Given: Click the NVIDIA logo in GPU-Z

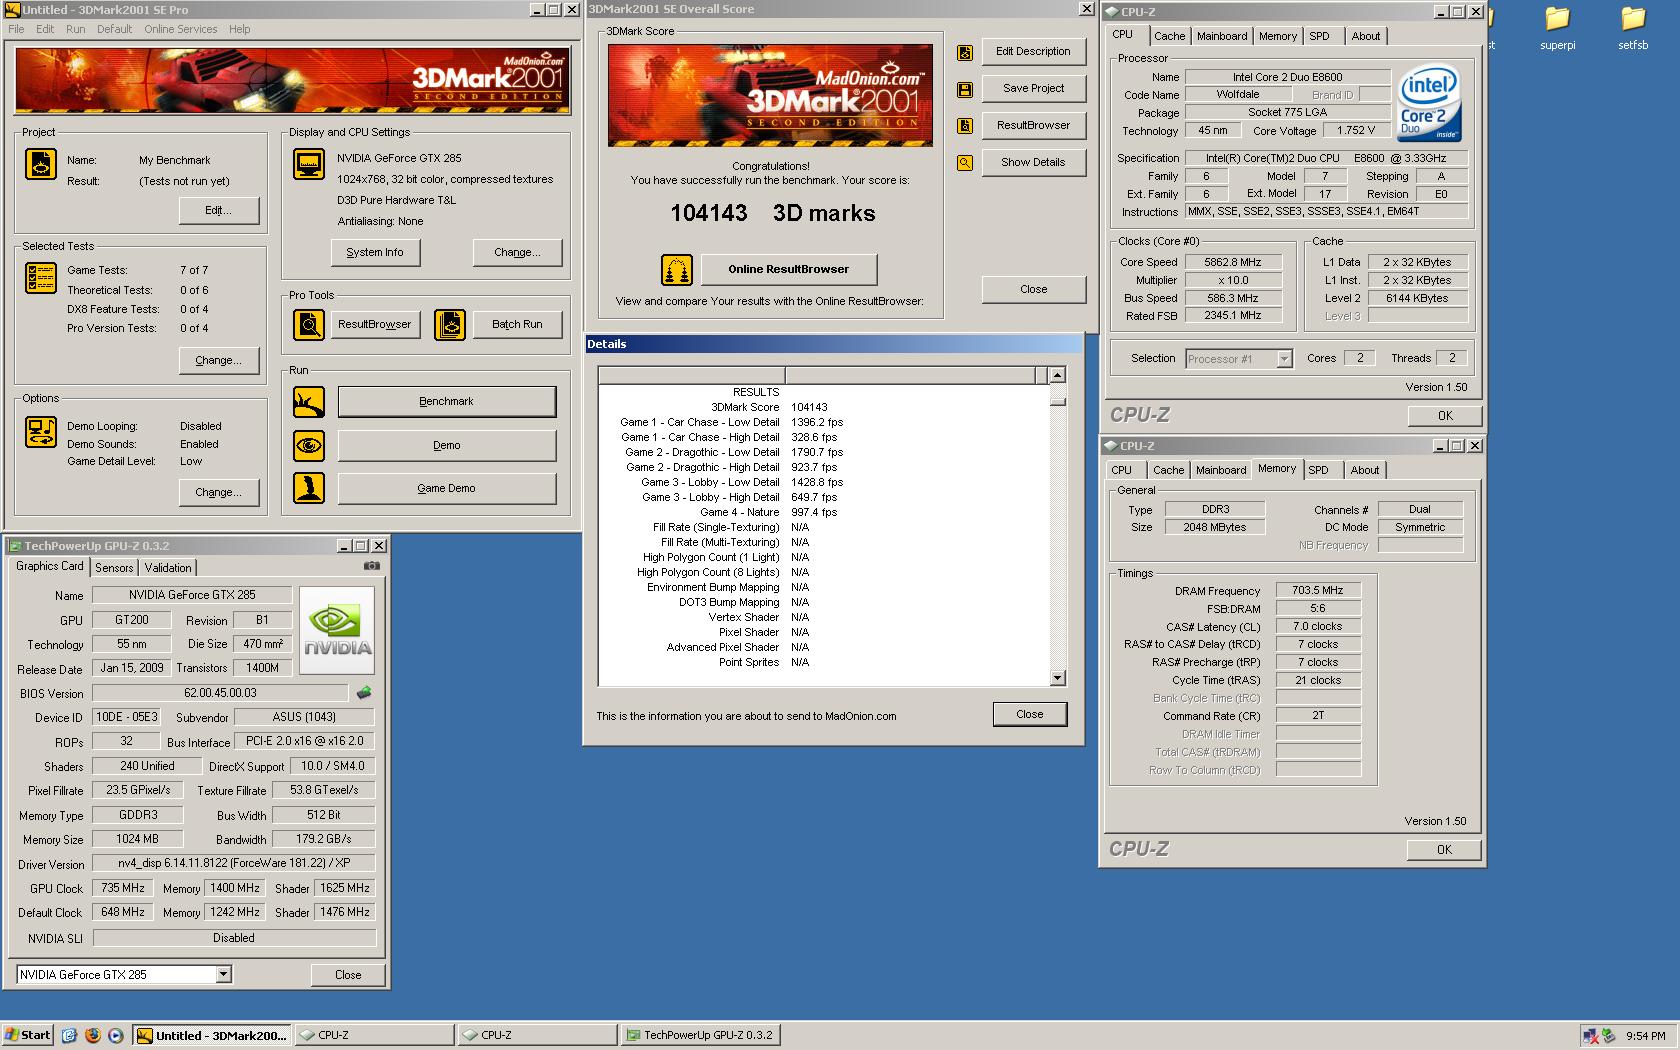Looking at the screenshot, I should (x=337, y=631).
